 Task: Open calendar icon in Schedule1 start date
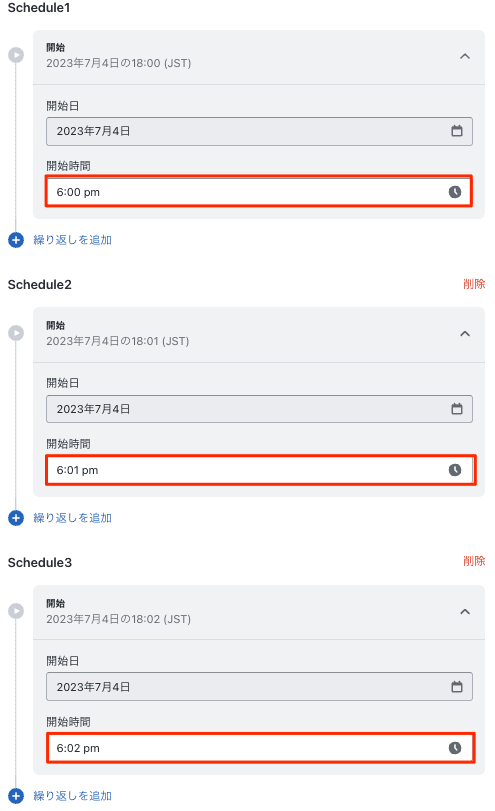tap(457, 131)
